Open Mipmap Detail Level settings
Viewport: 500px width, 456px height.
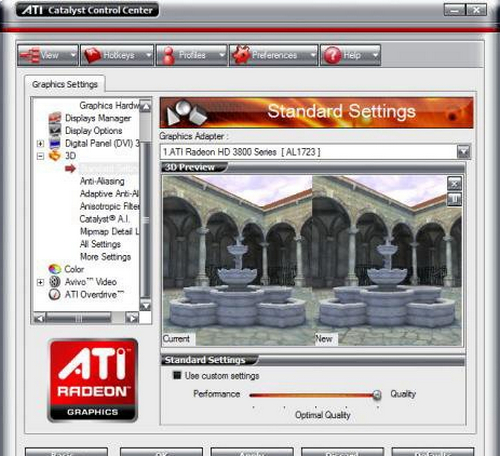pyautogui.click(x=109, y=231)
